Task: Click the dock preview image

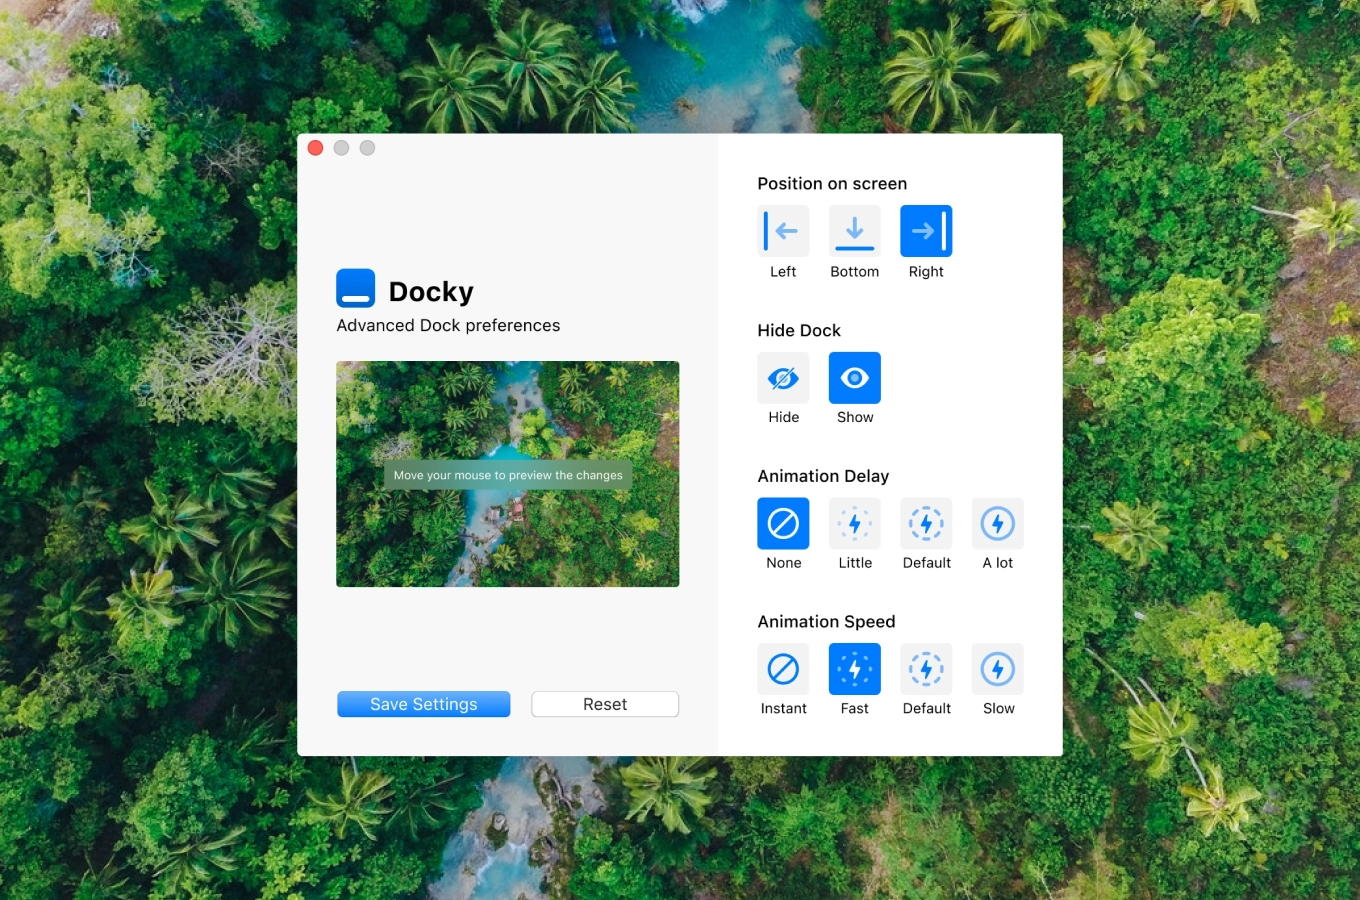Action: click(x=507, y=473)
